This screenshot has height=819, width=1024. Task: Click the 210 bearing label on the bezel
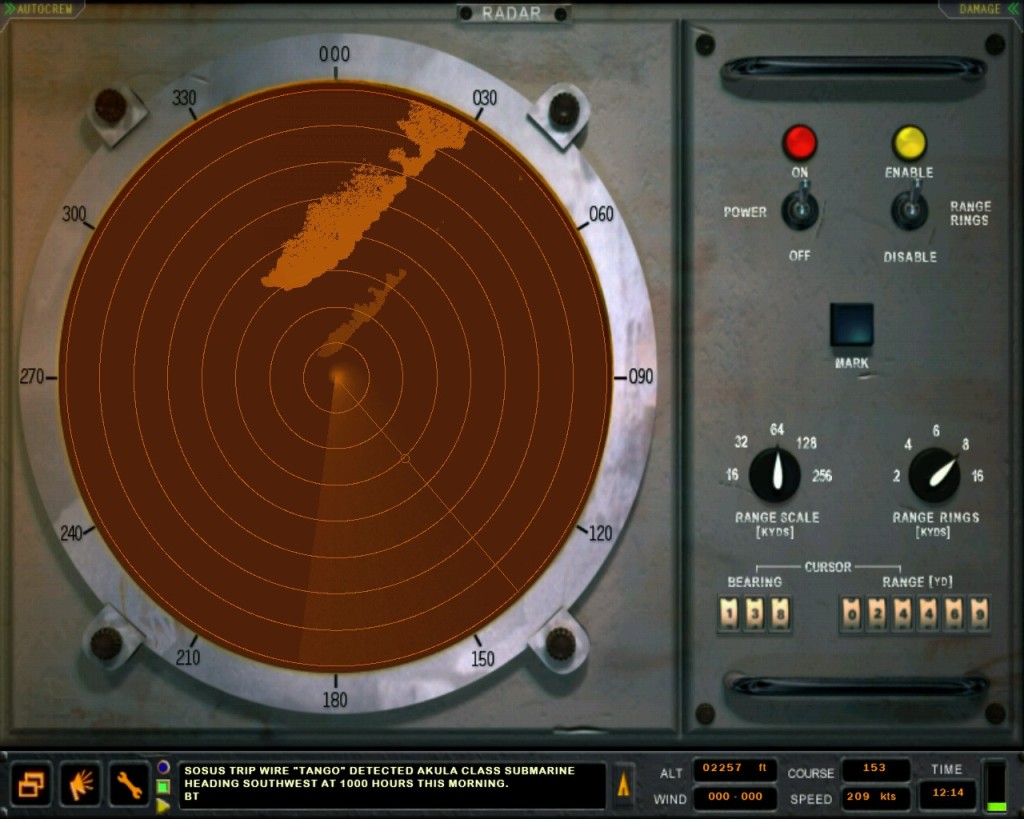188,657
